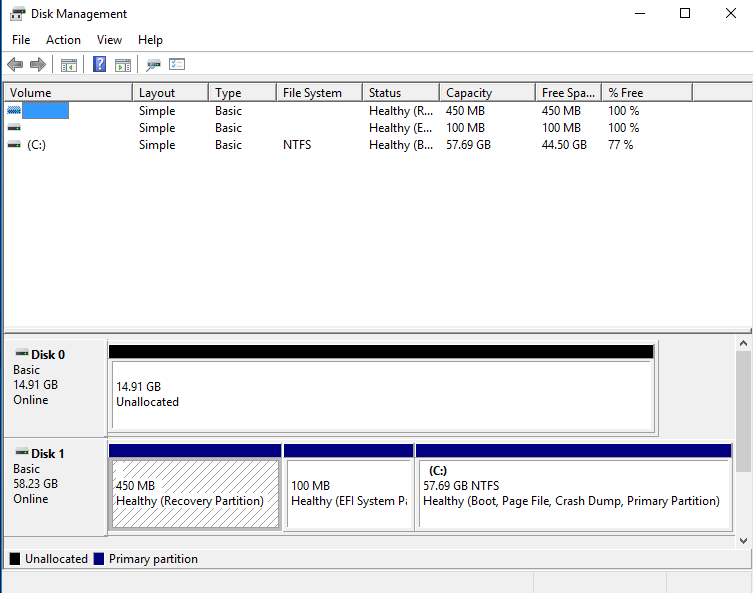Viewport: 753px width, 593px height.
Task: Sort by the Status column header
Action: 401,93
